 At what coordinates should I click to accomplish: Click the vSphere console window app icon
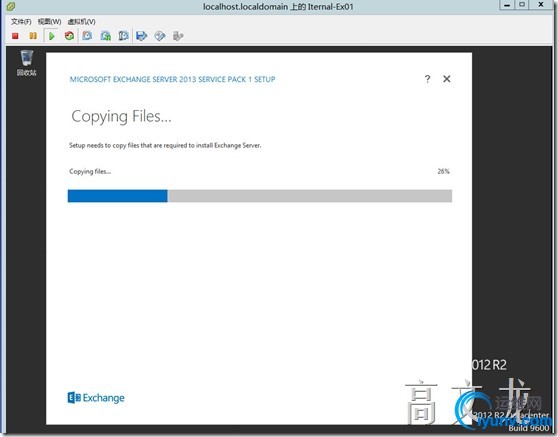tap(11, 6)
